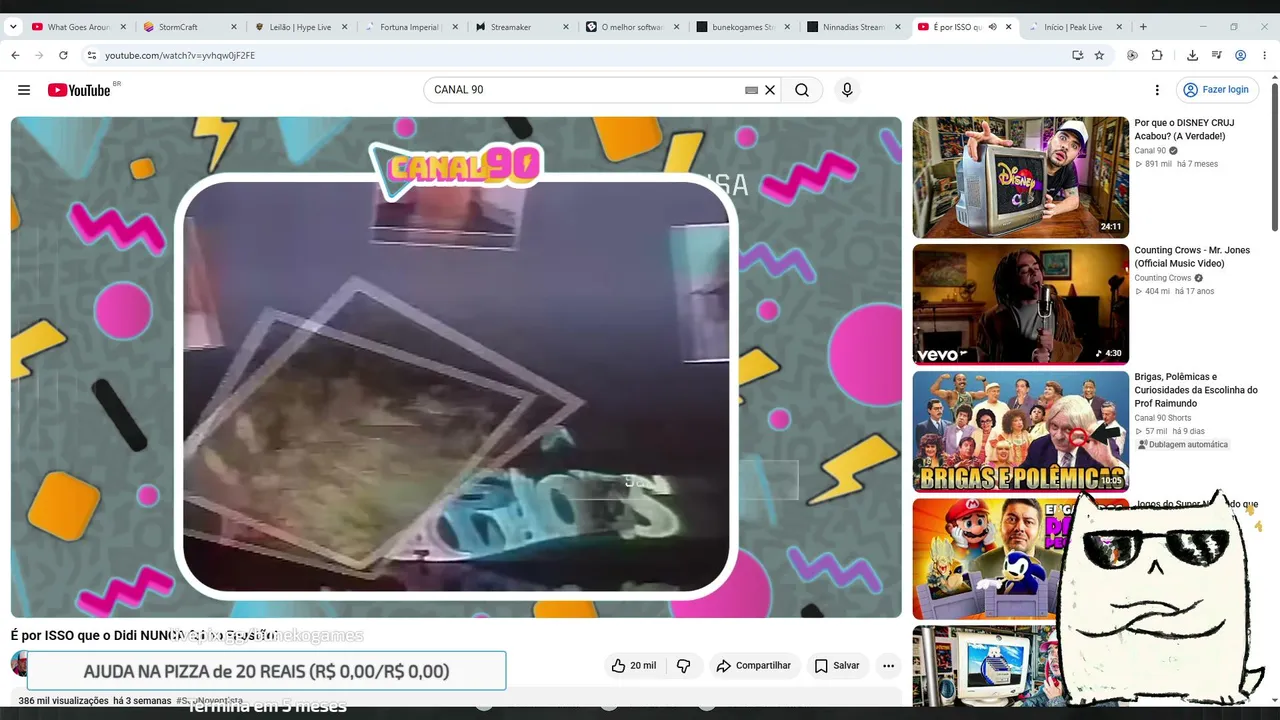Open the browser profile menu

pos(1241,55)
